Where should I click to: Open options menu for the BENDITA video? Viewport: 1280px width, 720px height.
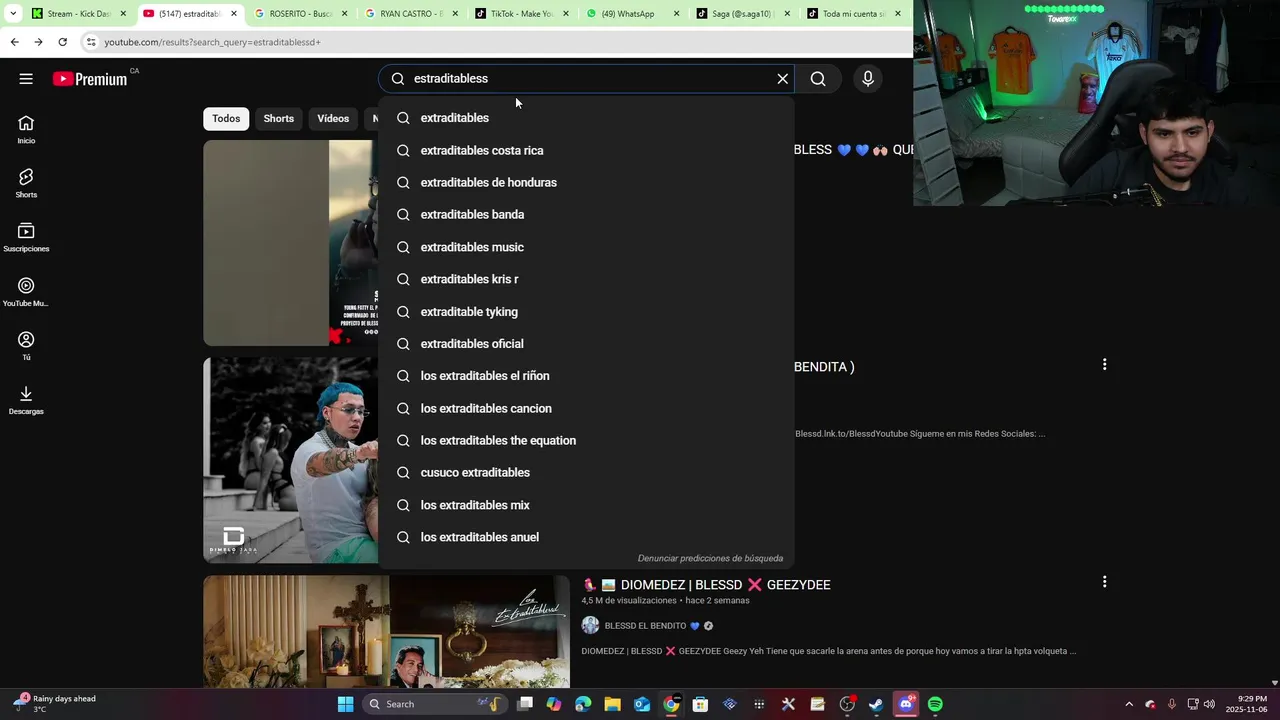[x=1104, y=365]
